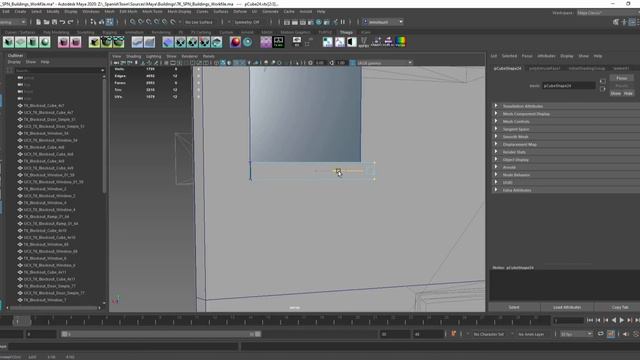Click the red sphere shelf icon
The height and width of the screenshot is (360, 640).
click(235, 42)
